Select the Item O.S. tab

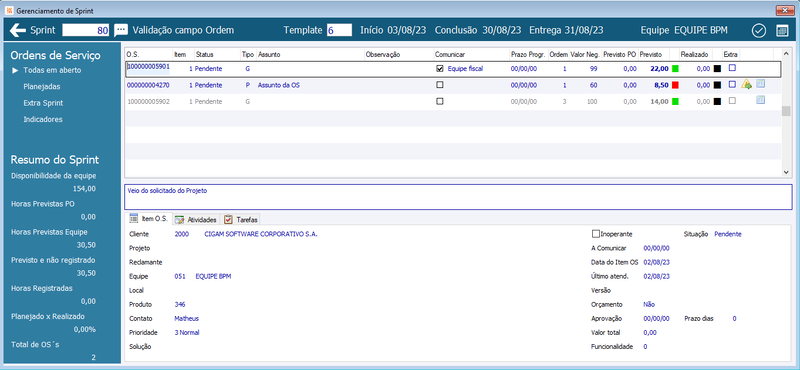[149, 218]
